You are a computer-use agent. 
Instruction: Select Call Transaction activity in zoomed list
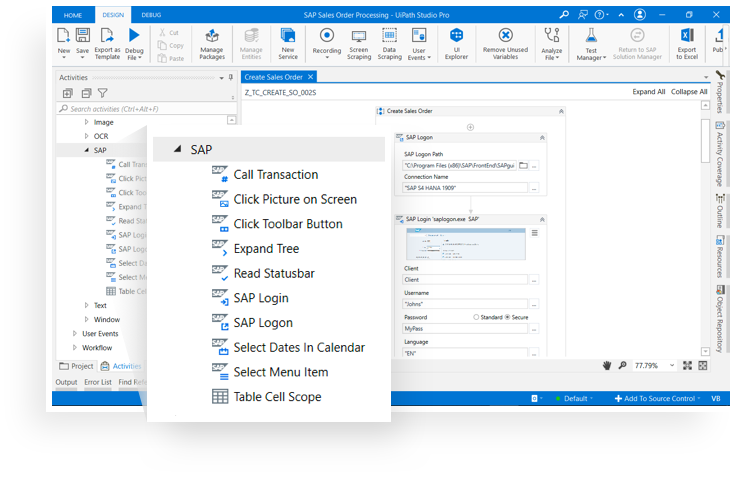tap(276, 175)
